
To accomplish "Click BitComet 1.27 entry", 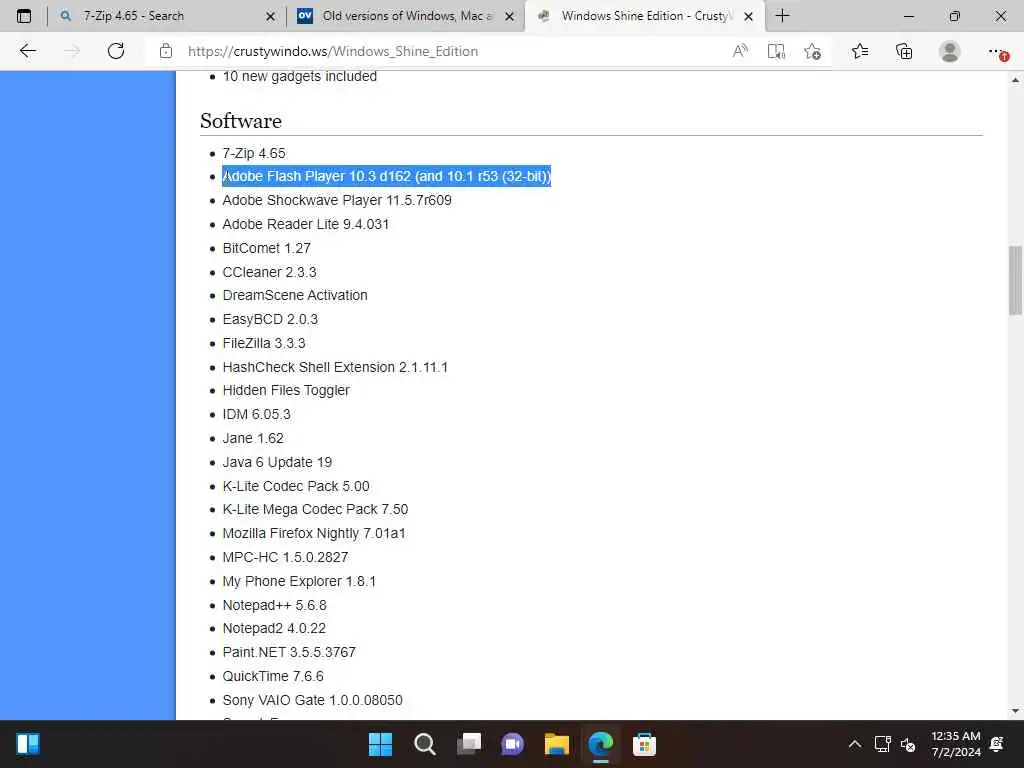I will pos(266,248).
